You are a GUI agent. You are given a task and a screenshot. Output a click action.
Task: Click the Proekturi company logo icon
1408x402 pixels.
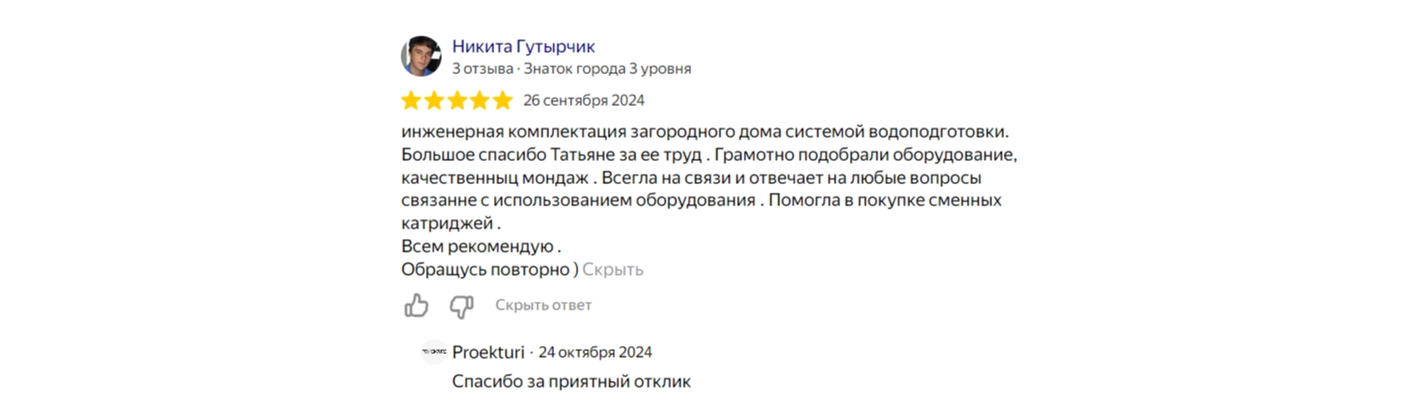434,352
